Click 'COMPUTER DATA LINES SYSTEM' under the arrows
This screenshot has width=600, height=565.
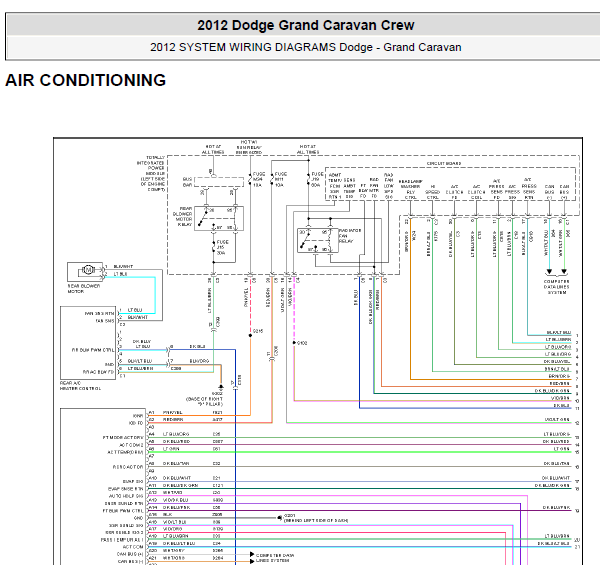coord(556,287)
